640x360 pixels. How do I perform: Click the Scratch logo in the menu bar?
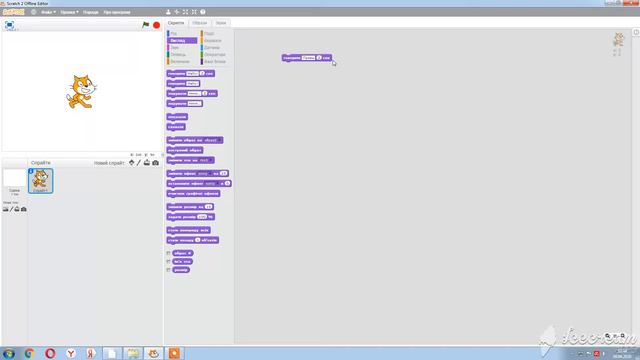point(13,12)
